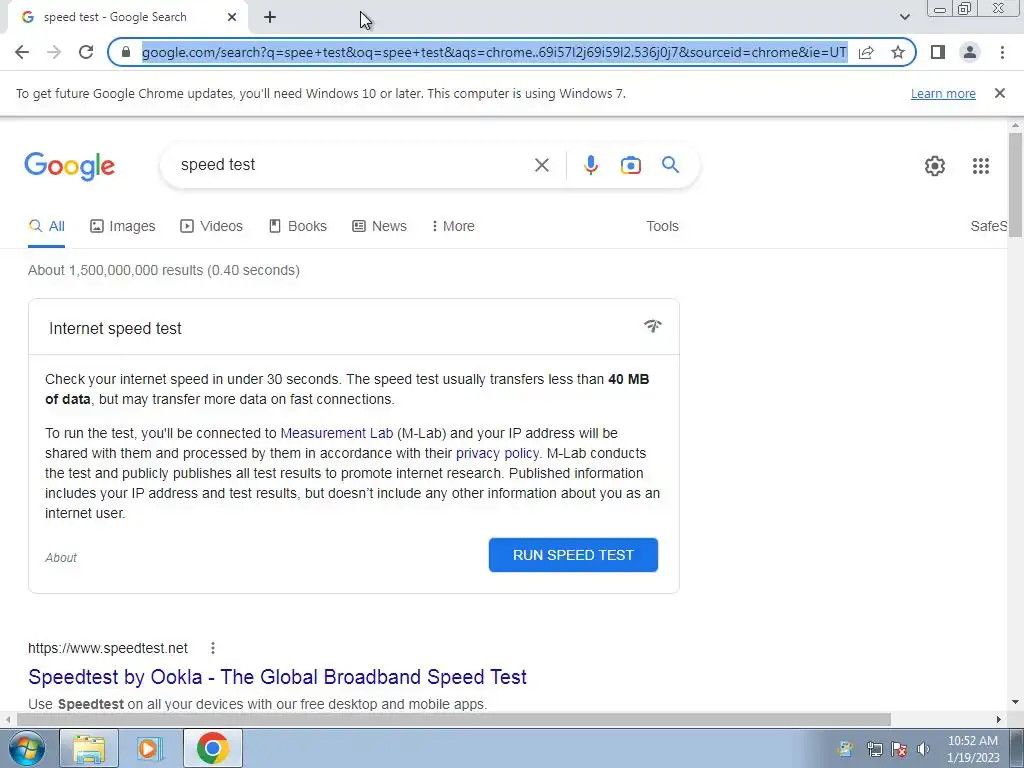Open Speedtest by Ookla result title
The image size is (1024, 768).
point(278,677)
